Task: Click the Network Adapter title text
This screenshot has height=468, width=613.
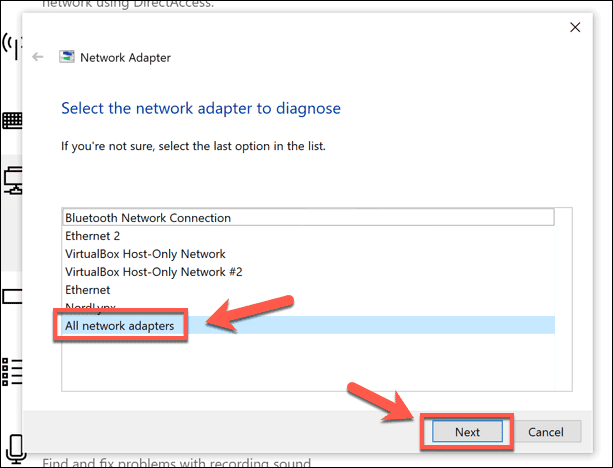Action: coord(125,57)
